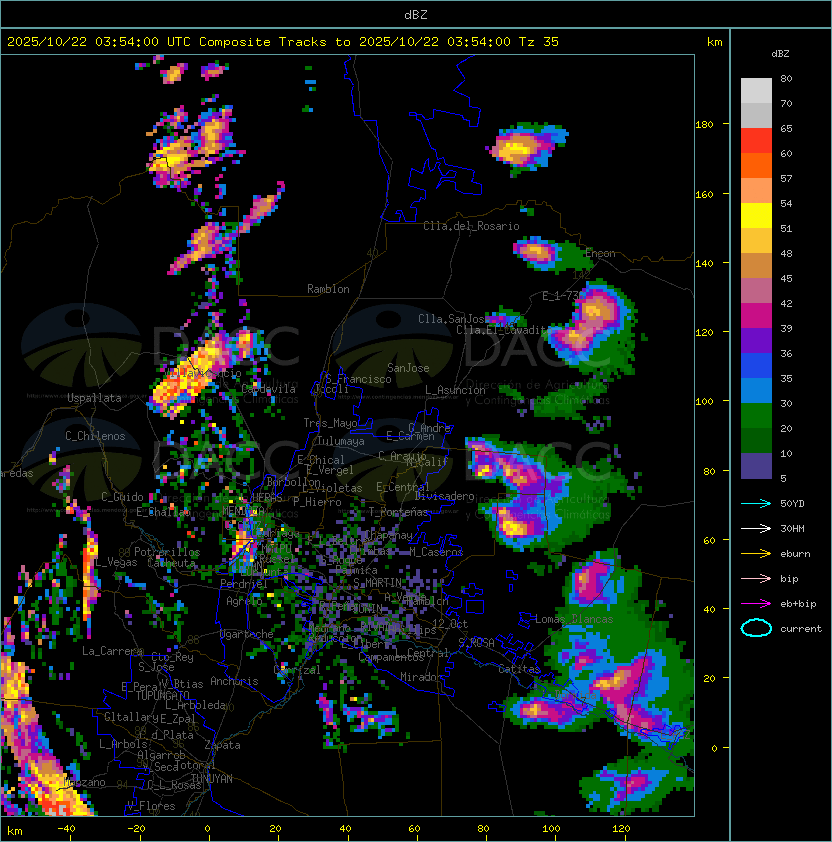
Task: Pick the light gray swatch between 80 and 70
Action: 756,91
